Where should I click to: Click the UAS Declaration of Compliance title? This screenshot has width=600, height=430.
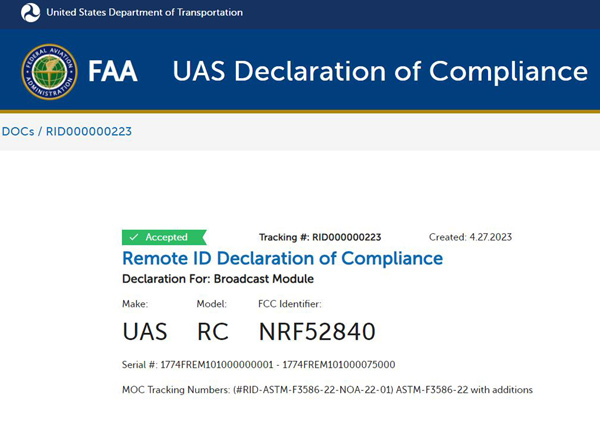click(x=380, y=72)
